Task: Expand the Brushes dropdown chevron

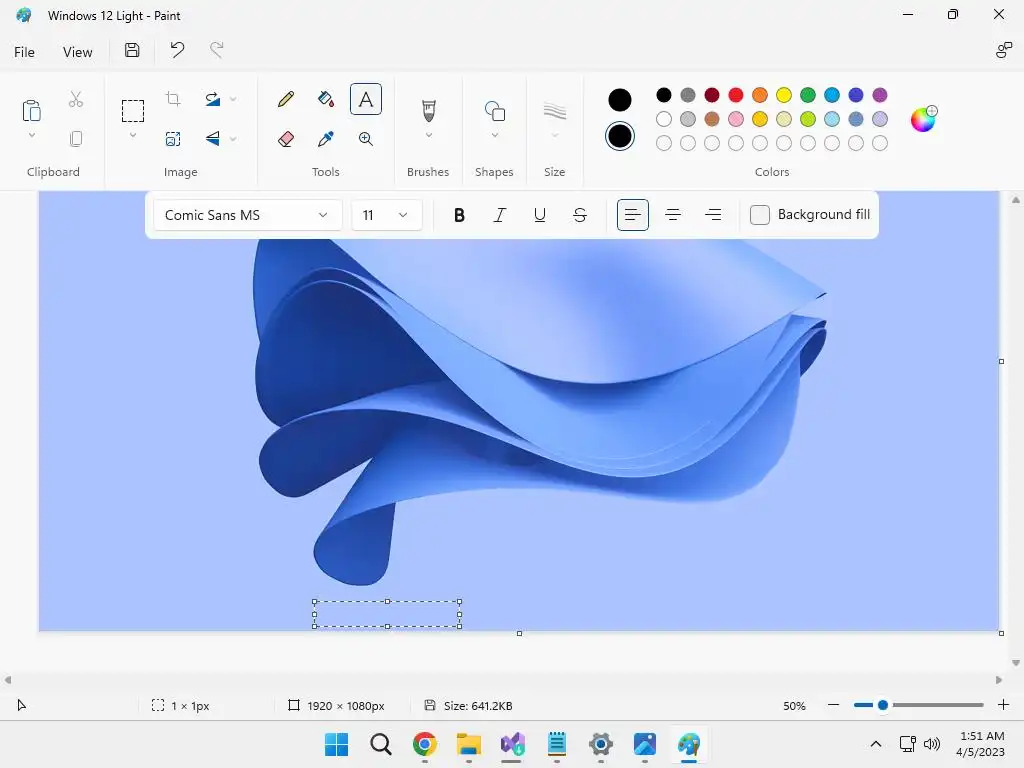Action: click(x=428, y=135)
